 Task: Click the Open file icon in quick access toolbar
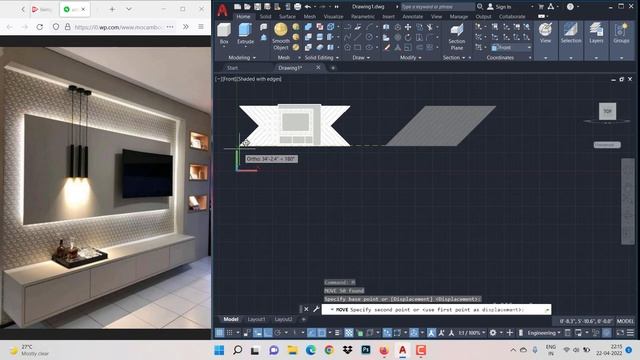(x=247, y=7)
